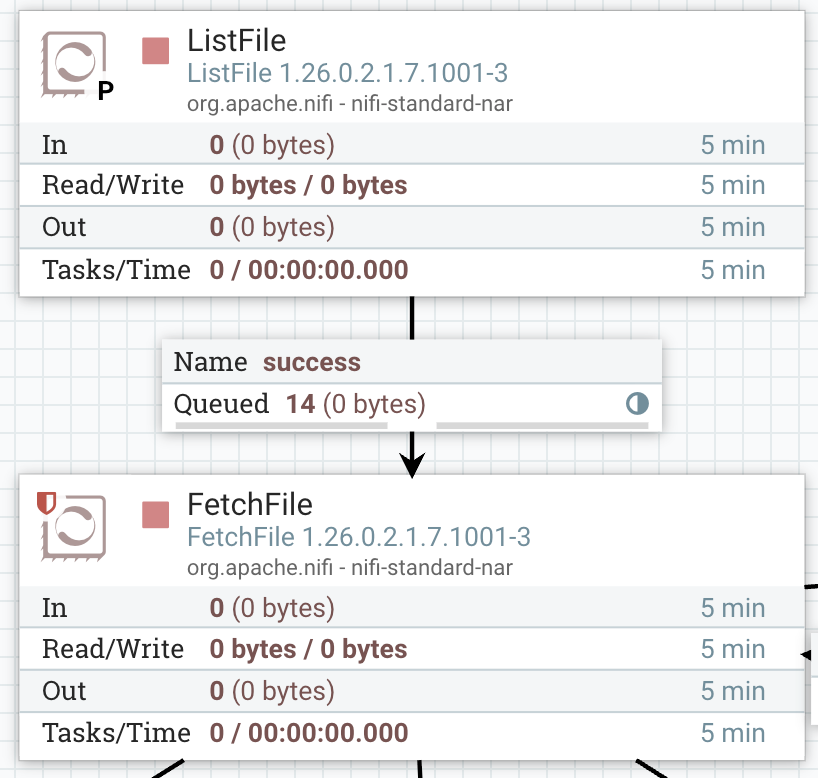Click the ListFile Out row value
The image size is (818, 778).
(272, 227)
